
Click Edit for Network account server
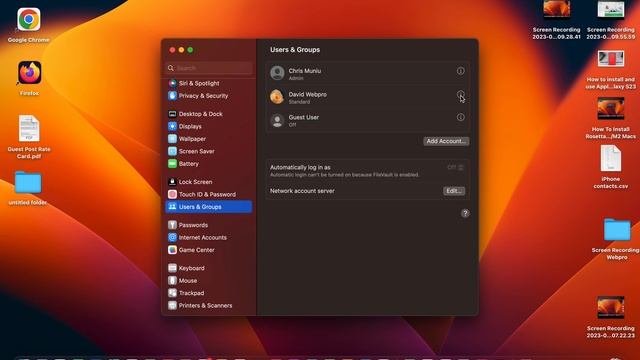point(454,191)
